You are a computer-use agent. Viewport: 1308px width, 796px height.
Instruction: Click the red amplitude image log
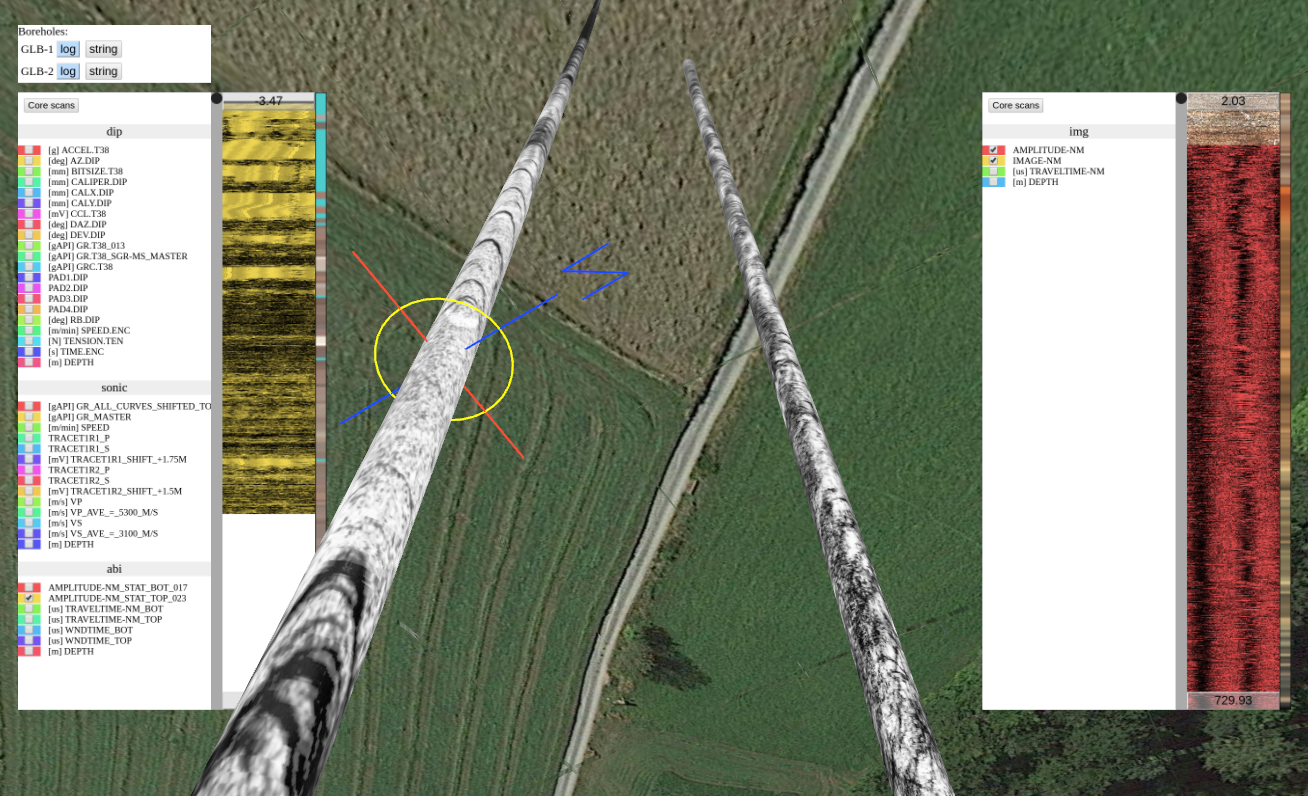click(1233, 418)
